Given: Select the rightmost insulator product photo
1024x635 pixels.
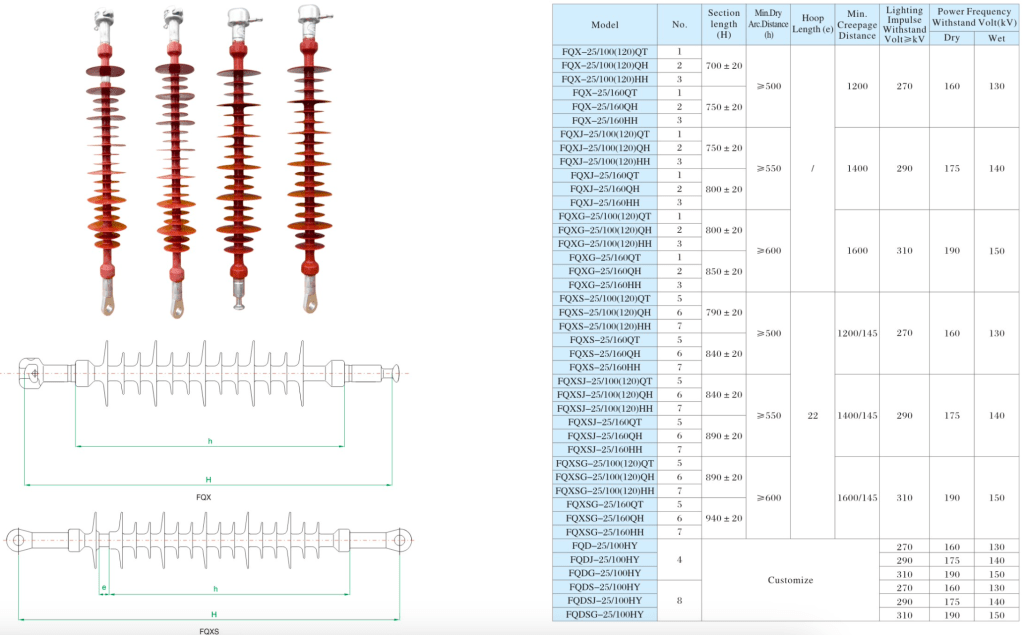Looking at the screenshot, I should point(308,160).
